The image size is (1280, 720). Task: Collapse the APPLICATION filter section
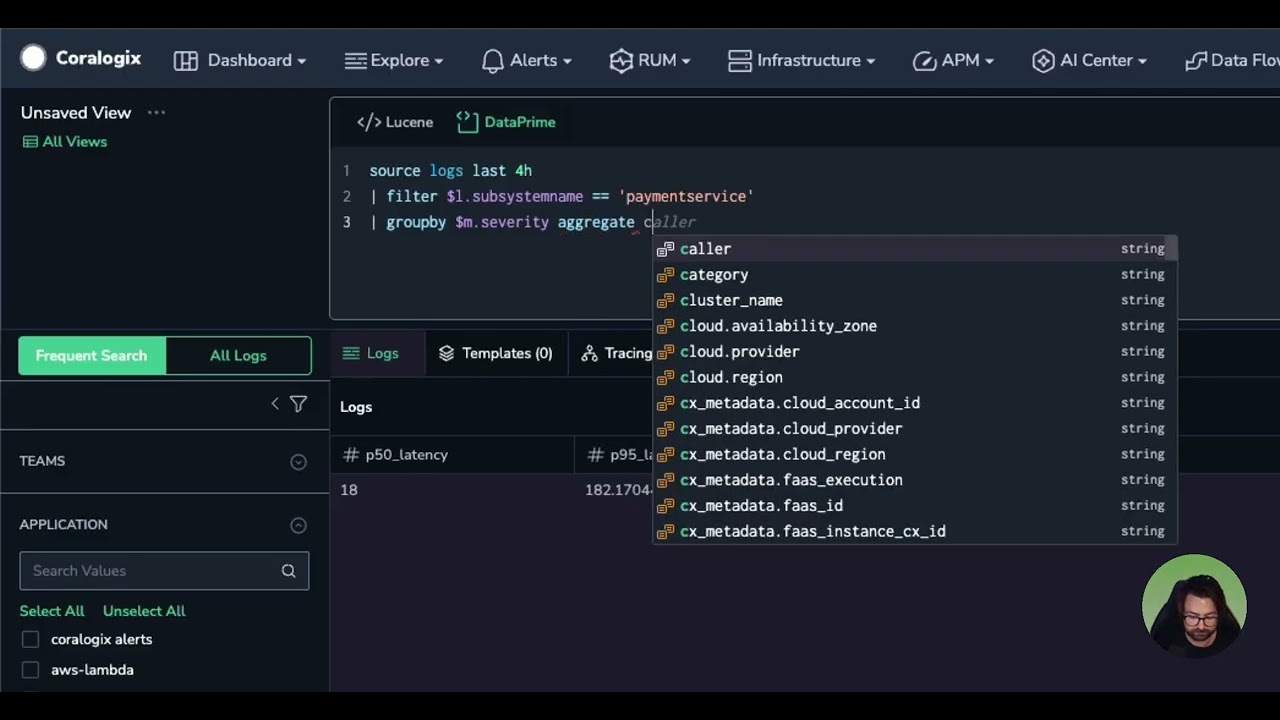click(x=298, y=525)
